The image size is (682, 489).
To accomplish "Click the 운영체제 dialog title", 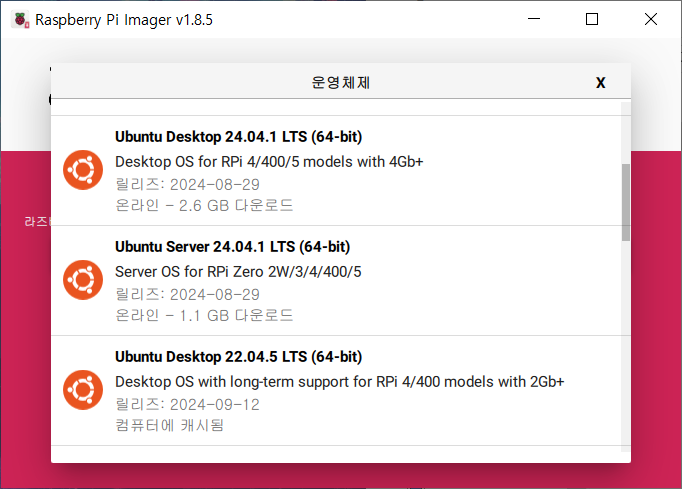I will point(341,83).
